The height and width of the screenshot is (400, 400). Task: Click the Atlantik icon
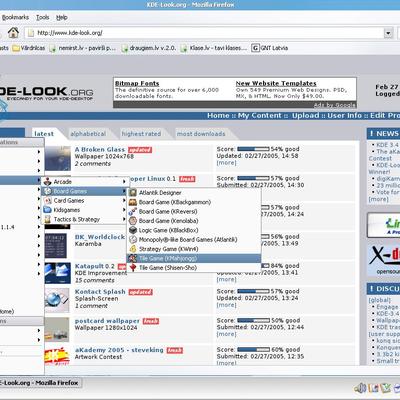(133, 239)
